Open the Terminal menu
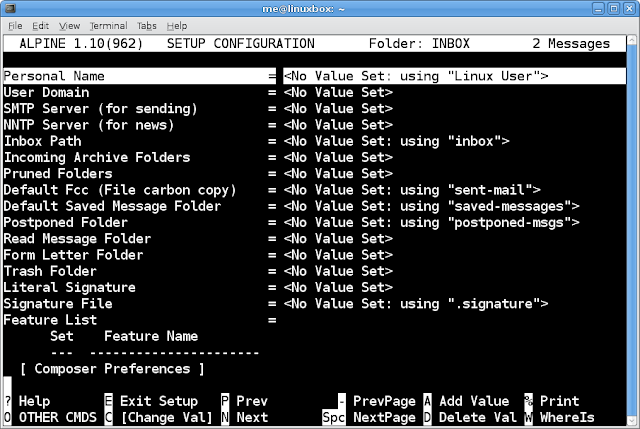This screenshot has width=640, height=429. coord(109,26)
